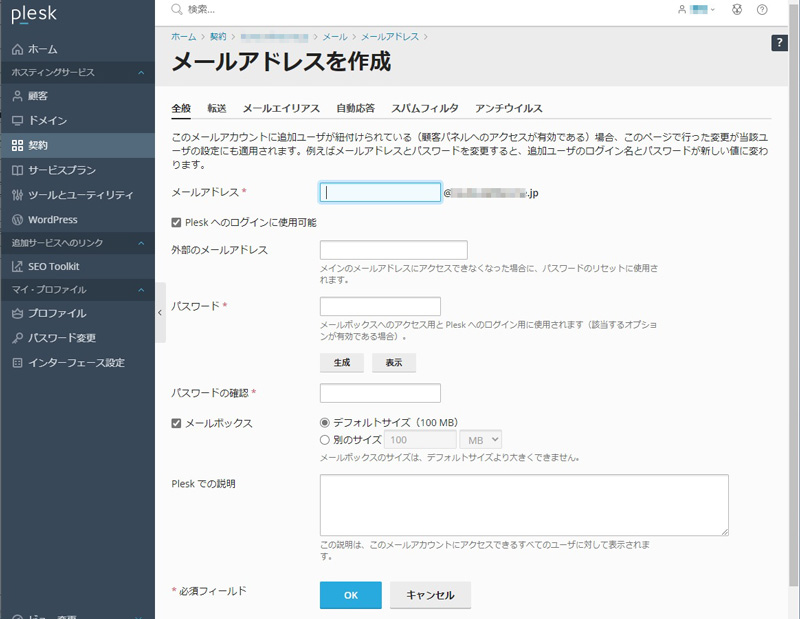Toggle the Plesk login permission checkbox
The height and width of the screenshot is (619, 800).
pyautogui.click(x=177, y=222)
